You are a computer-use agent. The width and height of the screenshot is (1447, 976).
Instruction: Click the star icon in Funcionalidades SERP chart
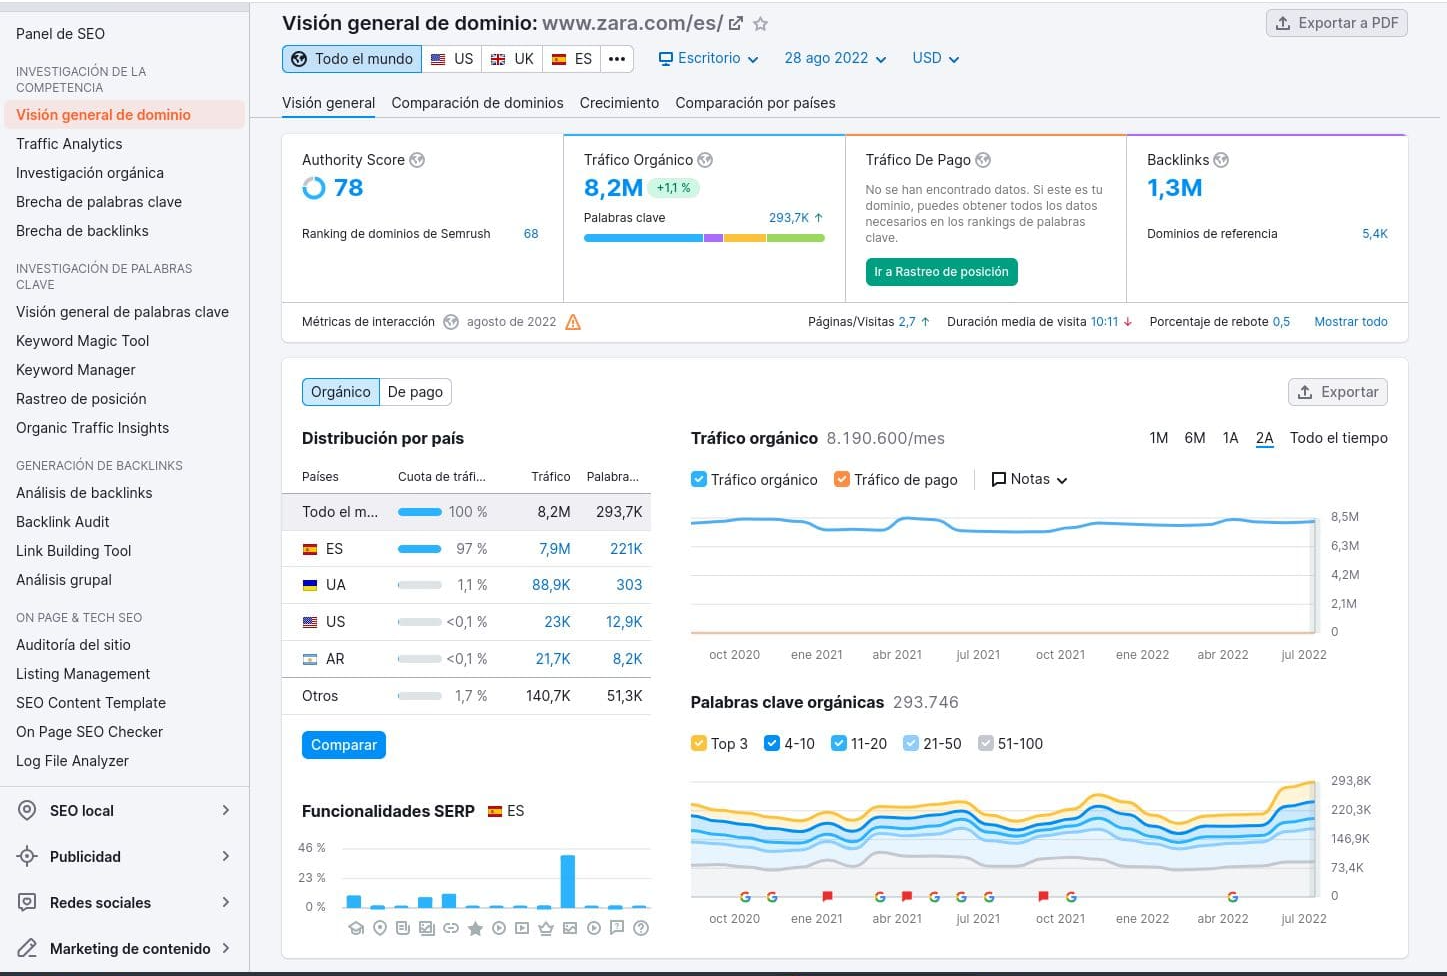point(475,929)
